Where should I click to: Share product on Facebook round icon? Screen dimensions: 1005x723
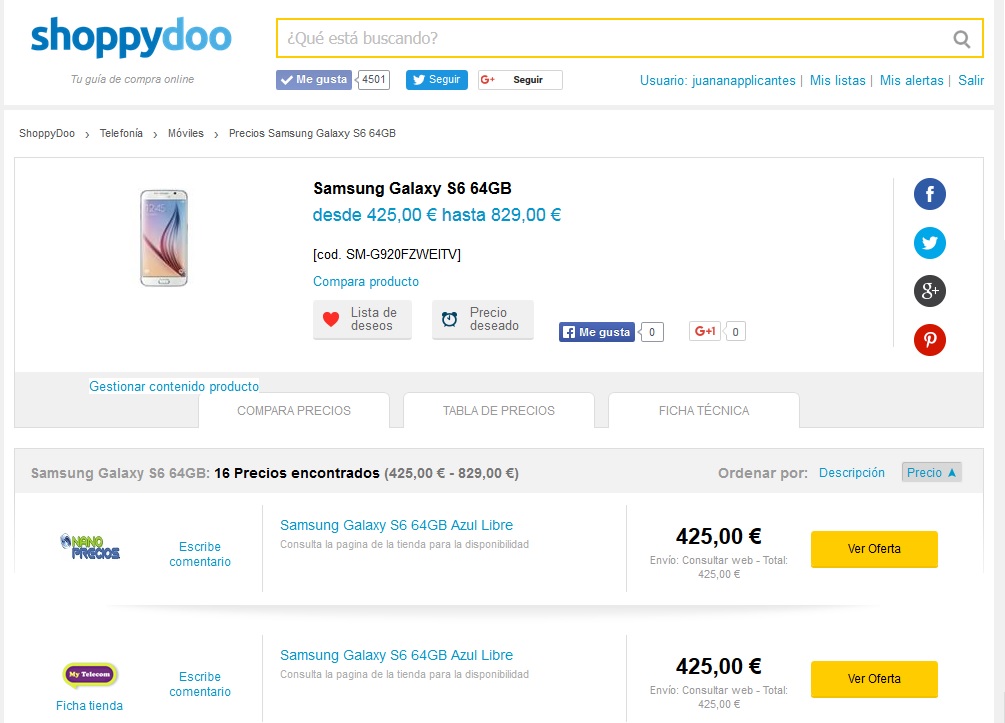(x=930, y=194)
